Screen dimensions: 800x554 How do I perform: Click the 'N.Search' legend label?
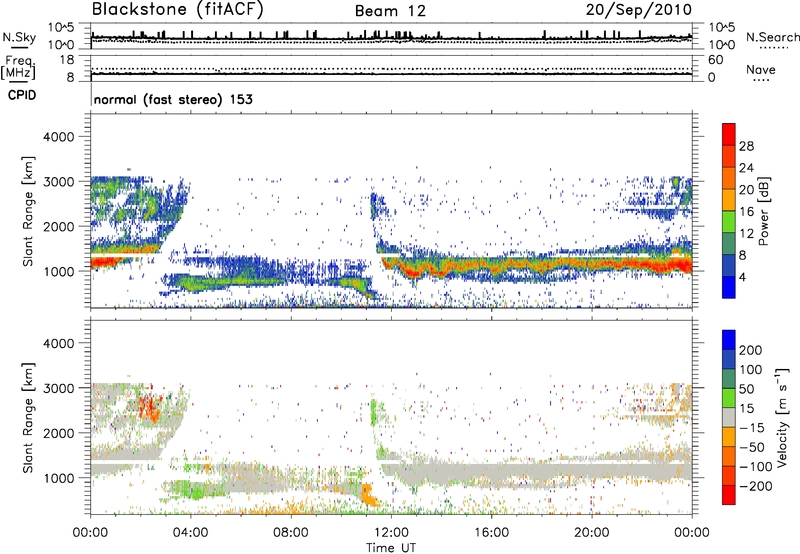(x=772, y=37)
